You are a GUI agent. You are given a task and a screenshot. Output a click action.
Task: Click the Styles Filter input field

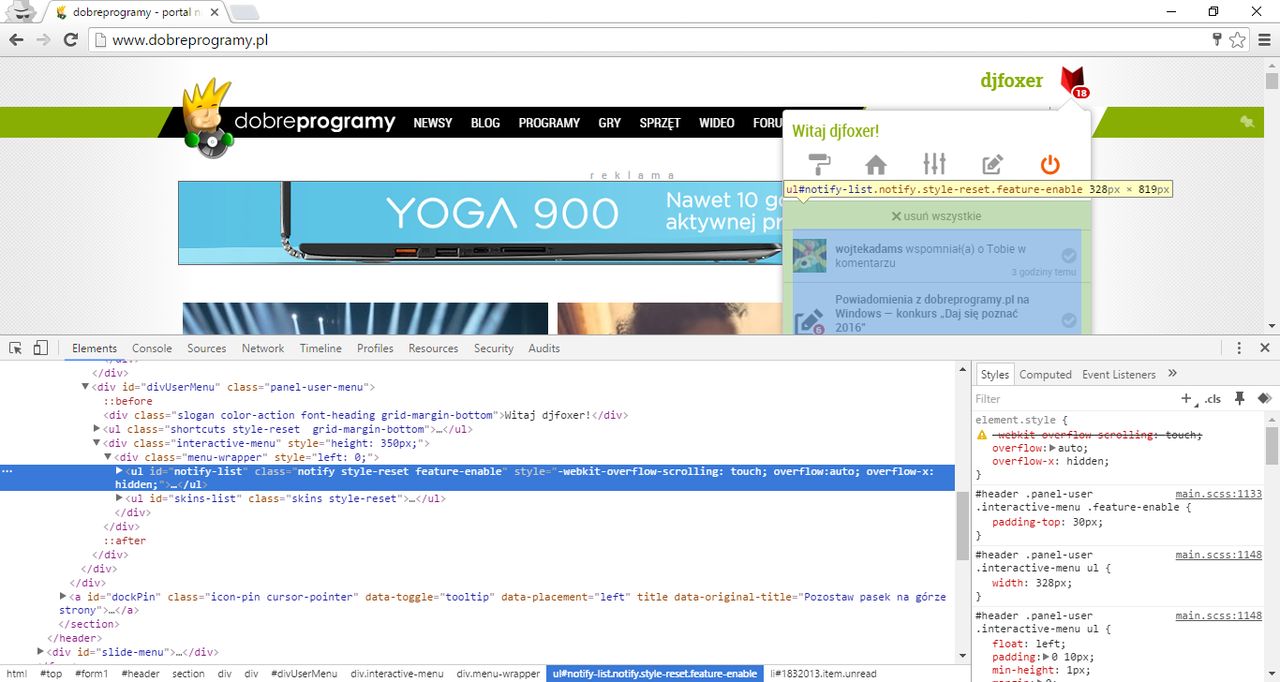[1075, 399]
